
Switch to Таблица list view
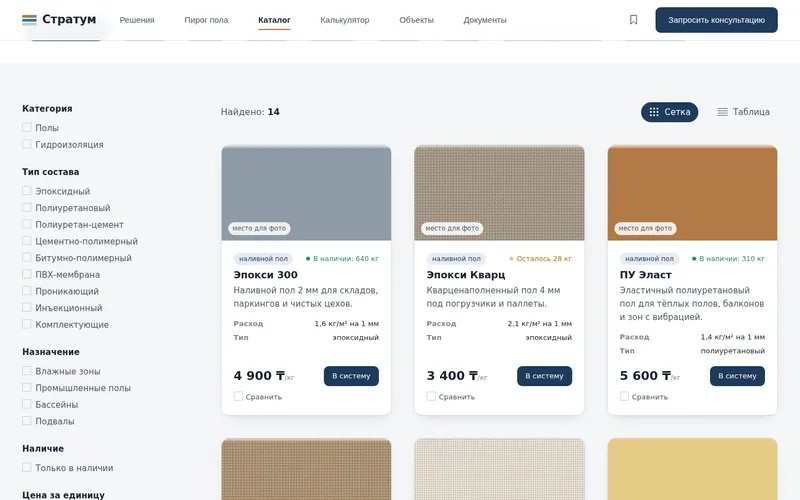click(743, 112)
